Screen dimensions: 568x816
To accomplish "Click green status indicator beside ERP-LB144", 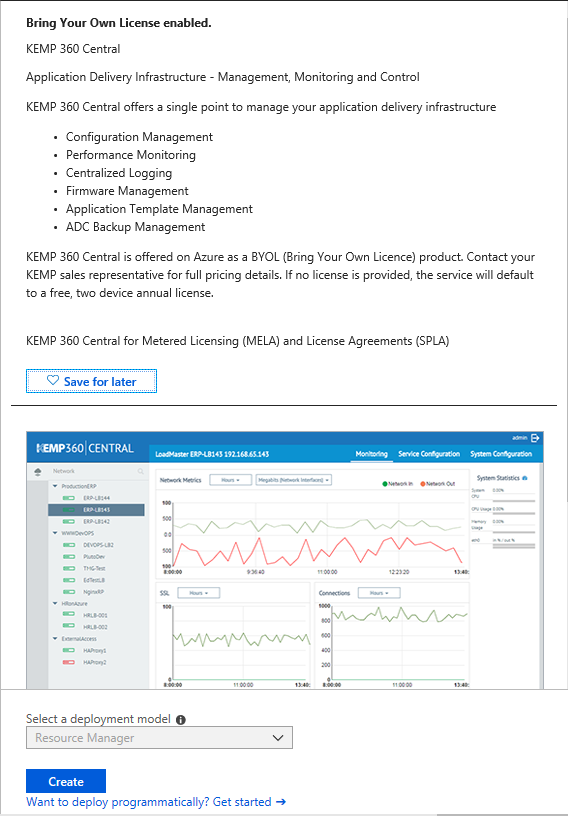I will [x=69, y=498].
